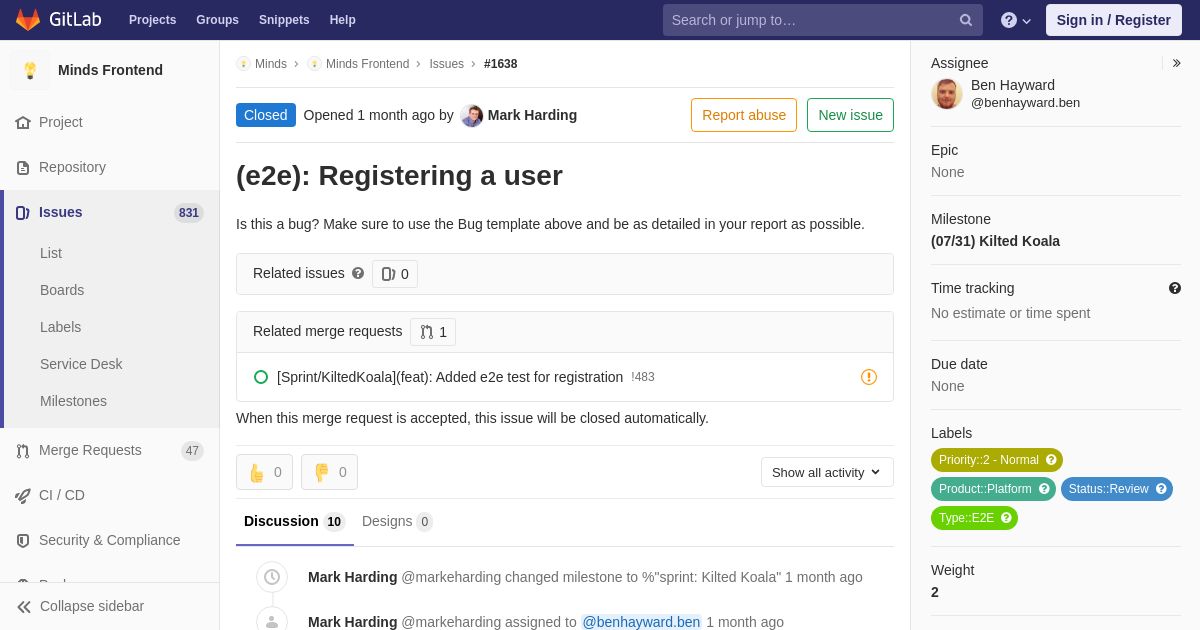This screenshot has width=1200, height=630.
Task: Click Minds Frontend project avatar in sidebar
Action: click(x=30, y=70)
